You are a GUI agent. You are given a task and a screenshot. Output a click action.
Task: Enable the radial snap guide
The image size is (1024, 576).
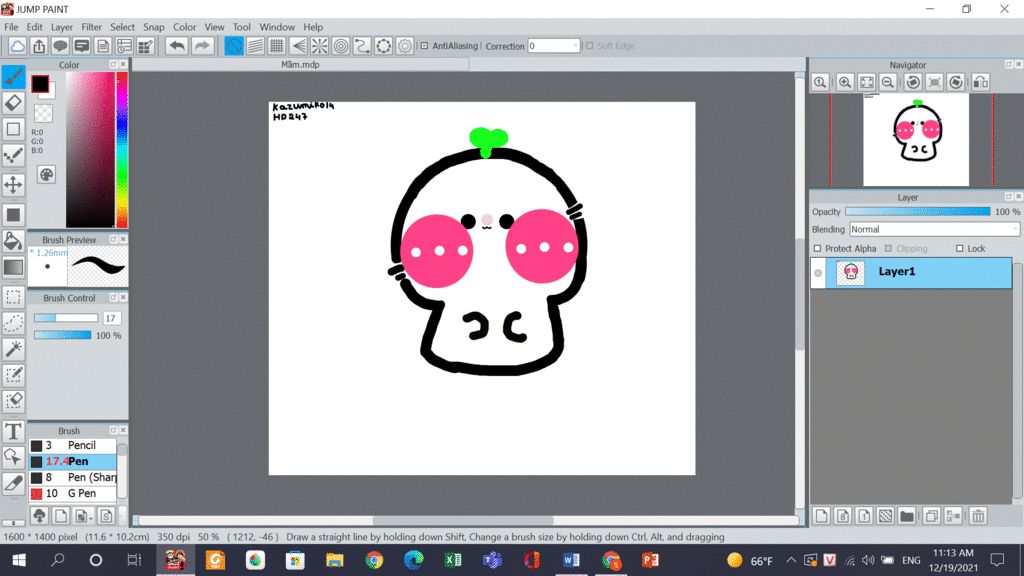tap(319, 46)
